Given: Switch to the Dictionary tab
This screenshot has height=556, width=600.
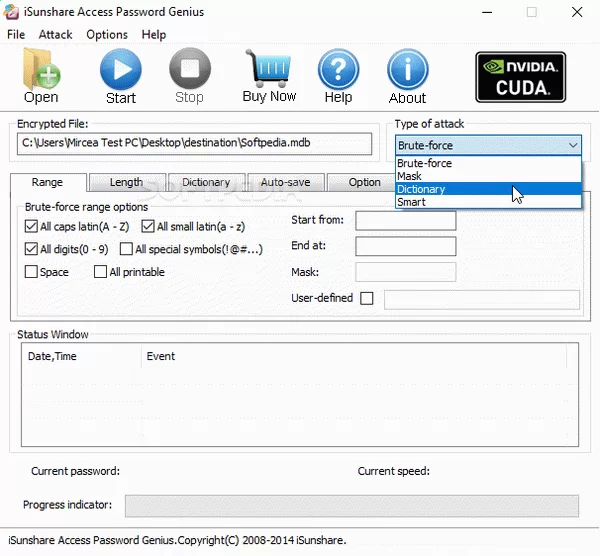Looking at the screenshot, I should pyautogui.click(x=206, y=183).
